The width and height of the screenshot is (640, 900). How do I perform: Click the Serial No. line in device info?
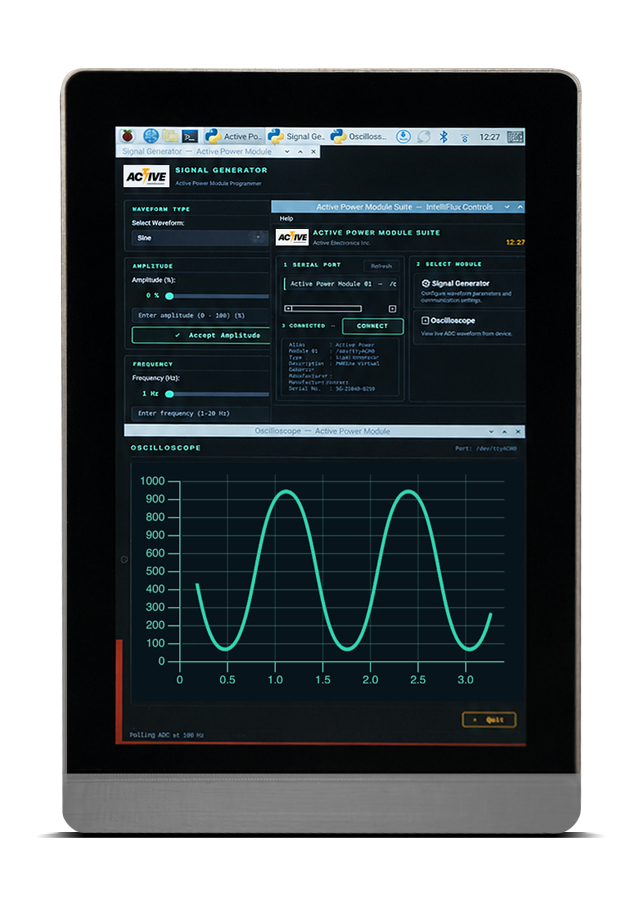(331, 389)
